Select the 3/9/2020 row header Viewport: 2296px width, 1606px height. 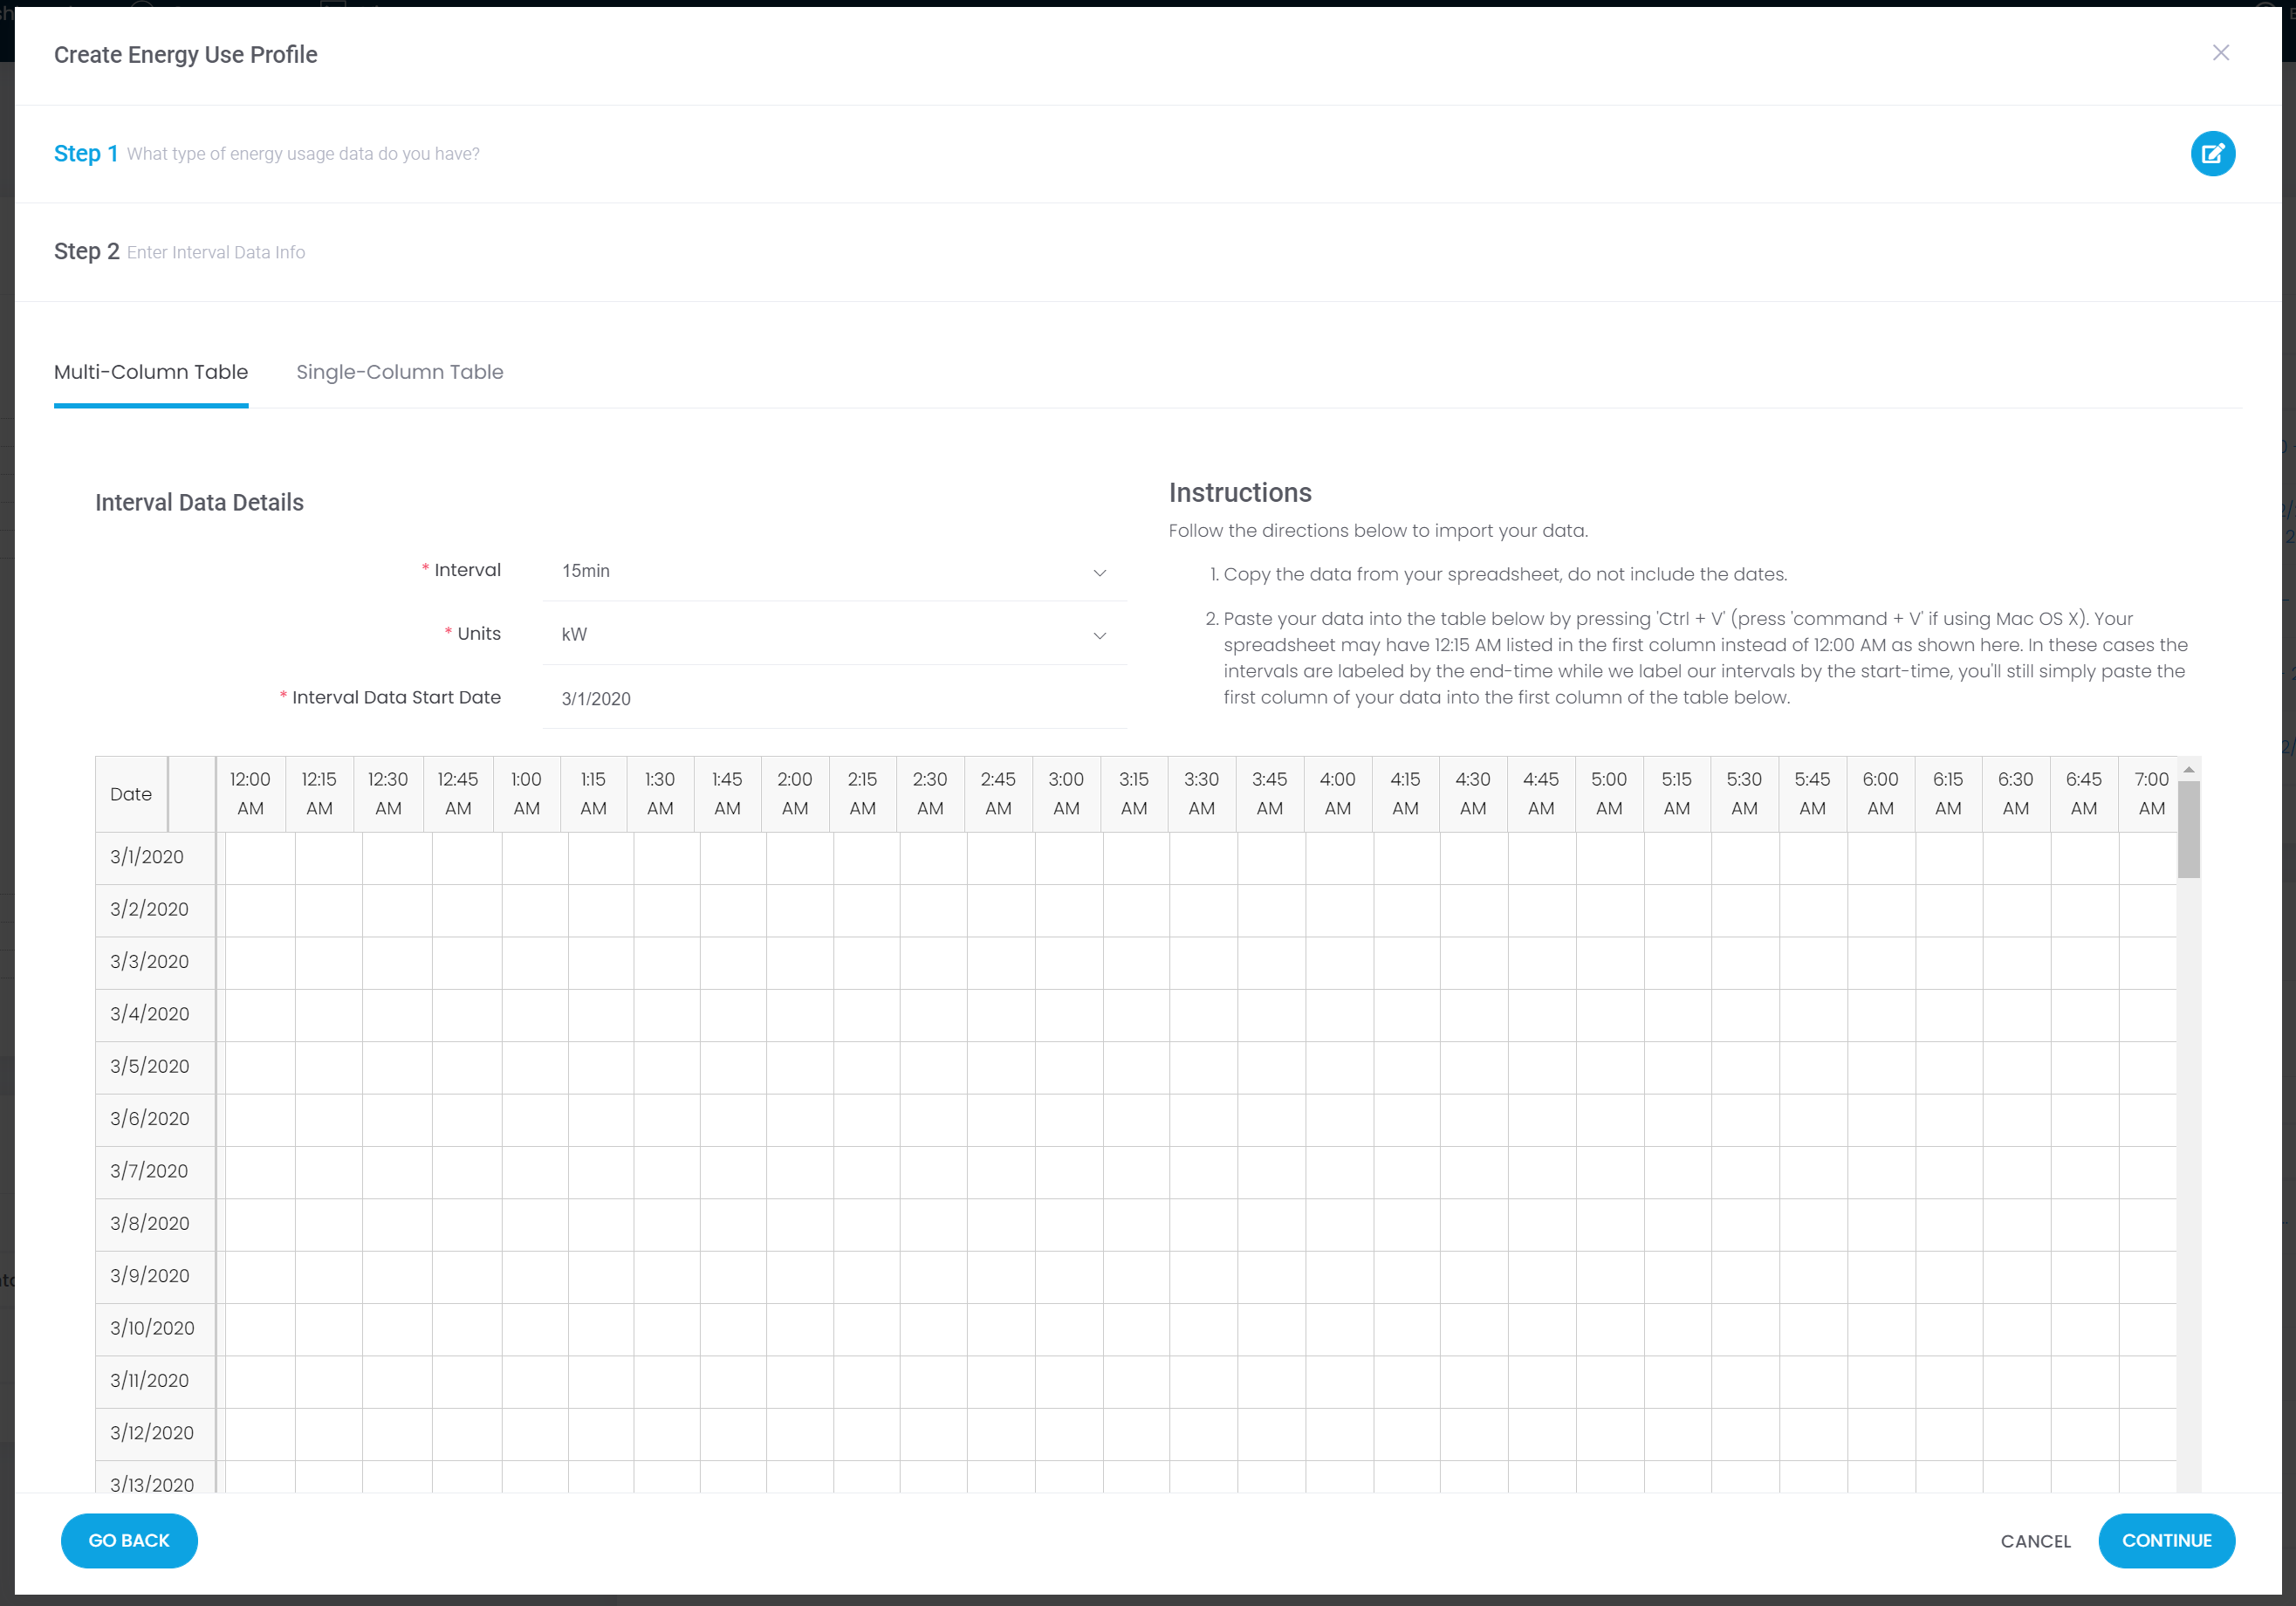[x=155, y=1276]
